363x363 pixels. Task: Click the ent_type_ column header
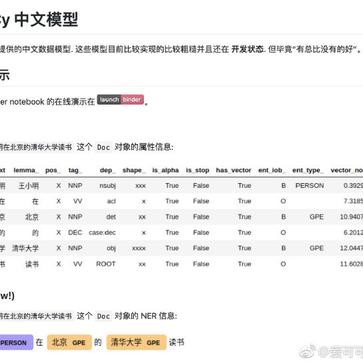pos(308,170)
